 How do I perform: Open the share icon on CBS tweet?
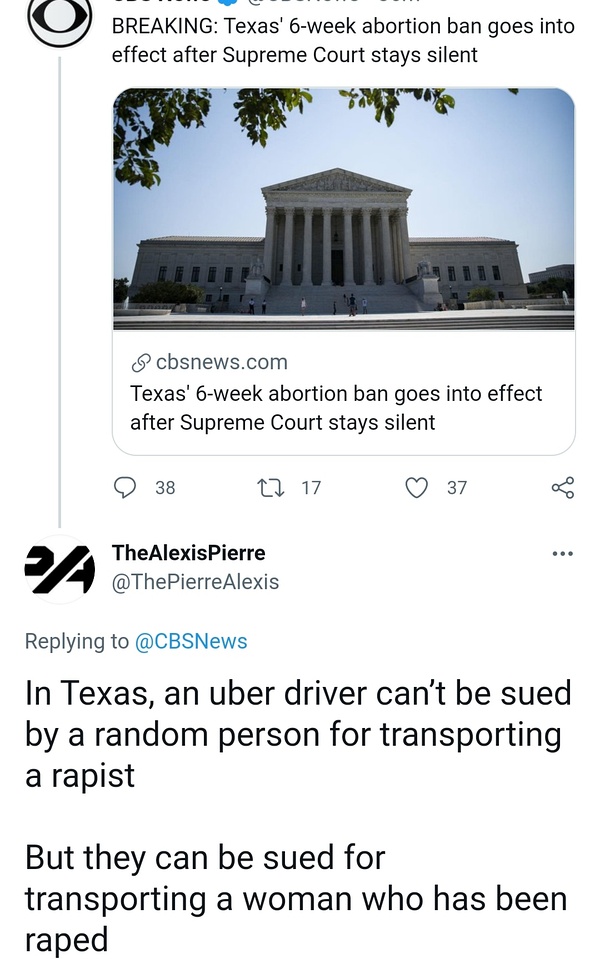tap(563, 487)
